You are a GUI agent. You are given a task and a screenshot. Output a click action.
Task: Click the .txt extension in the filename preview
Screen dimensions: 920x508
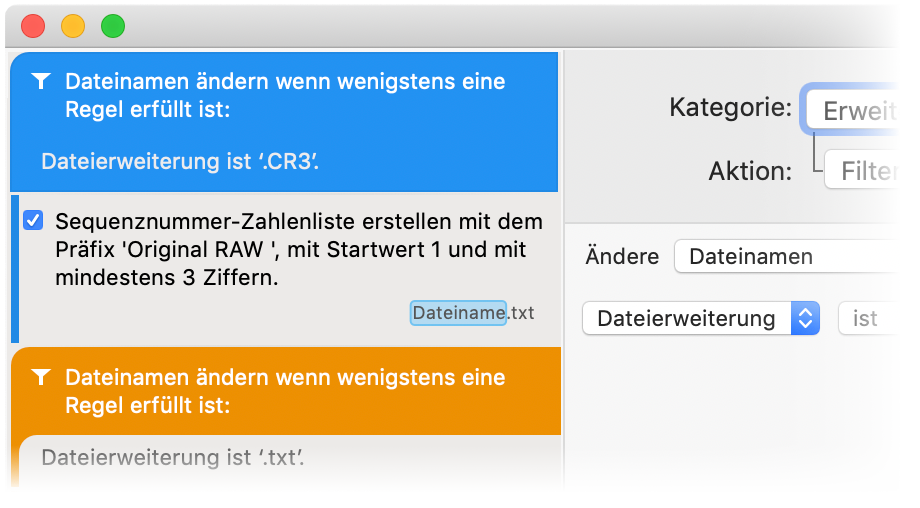[x=521, y=313]
